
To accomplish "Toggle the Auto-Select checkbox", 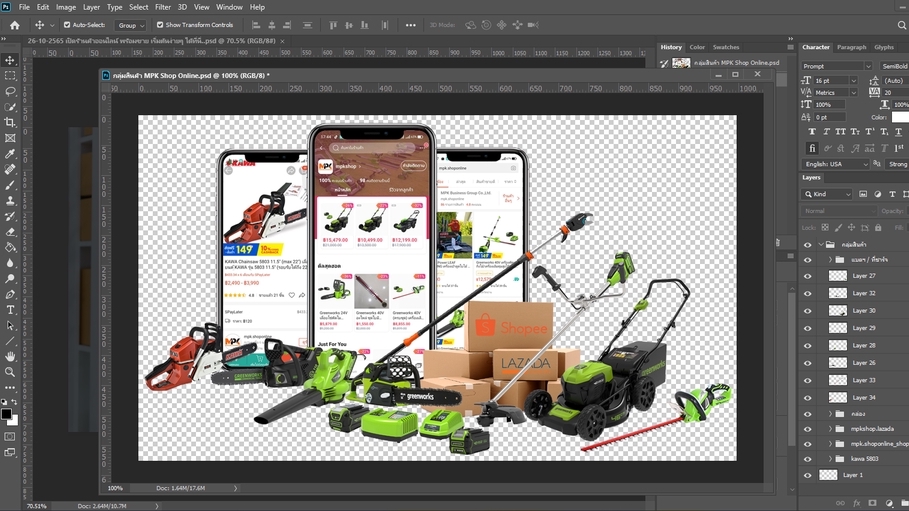I will [67, 25].
